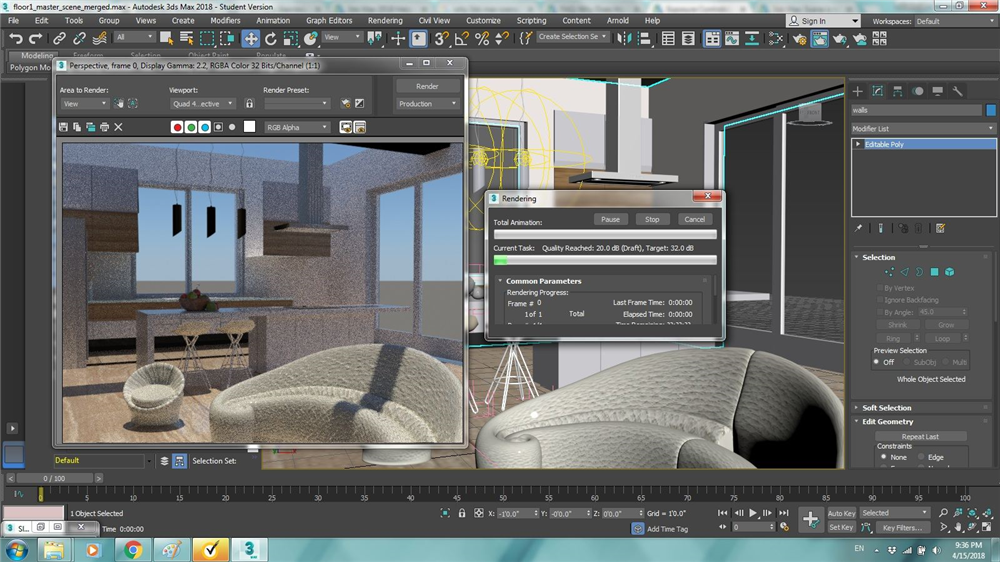Click the Rotate tool in main toolbar
This screenshot has width=1000, height=562.
pyautogui.click(x=270, y=38)
